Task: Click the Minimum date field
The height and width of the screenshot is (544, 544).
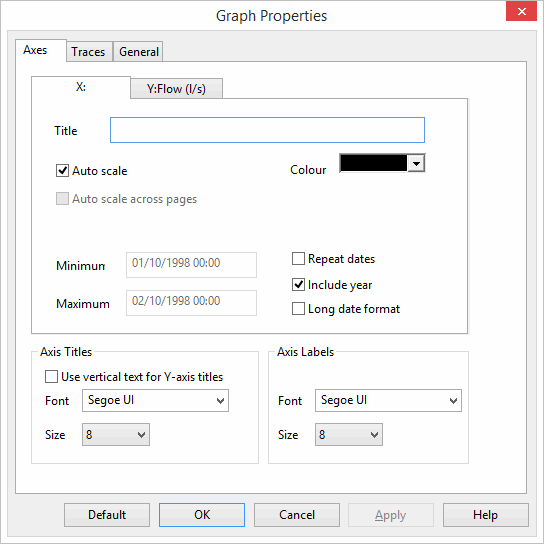Action: coord(192,265)
